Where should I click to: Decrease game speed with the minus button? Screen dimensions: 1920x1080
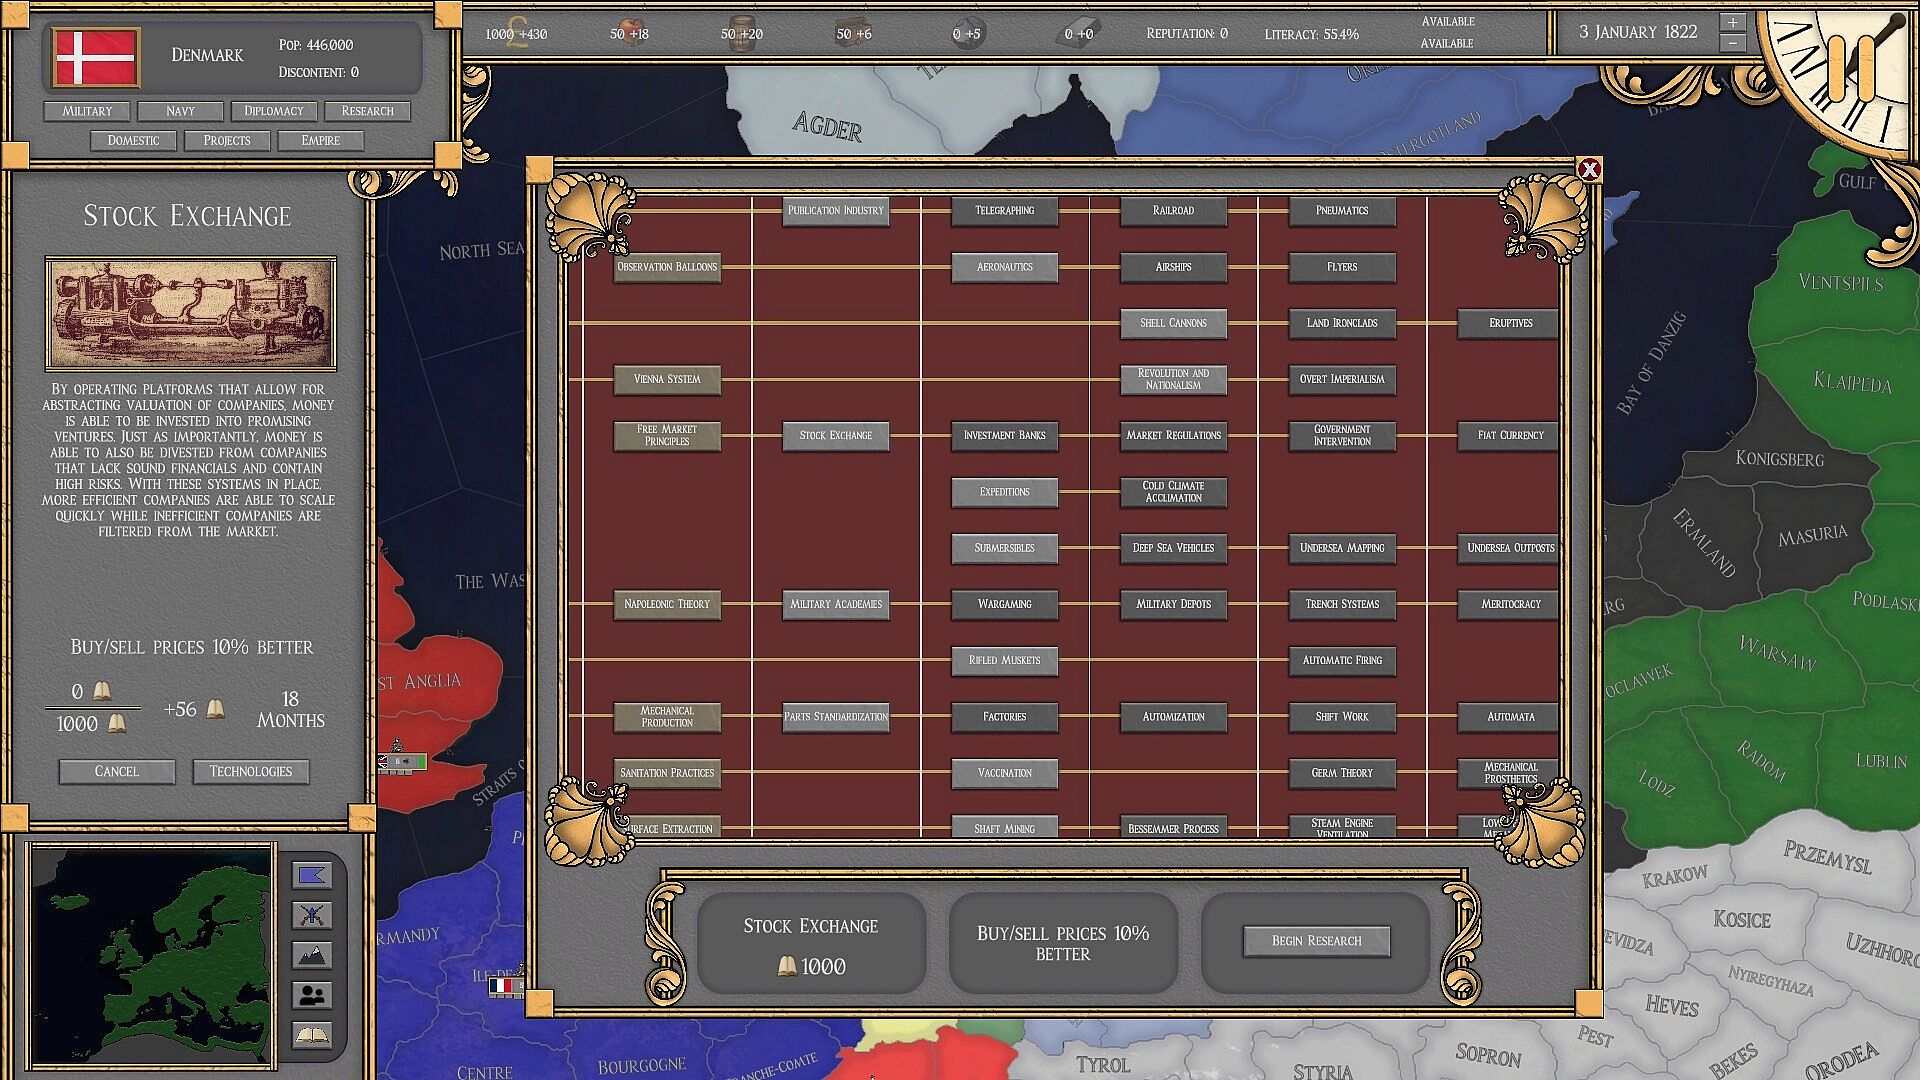click(x=1733, y=43)
